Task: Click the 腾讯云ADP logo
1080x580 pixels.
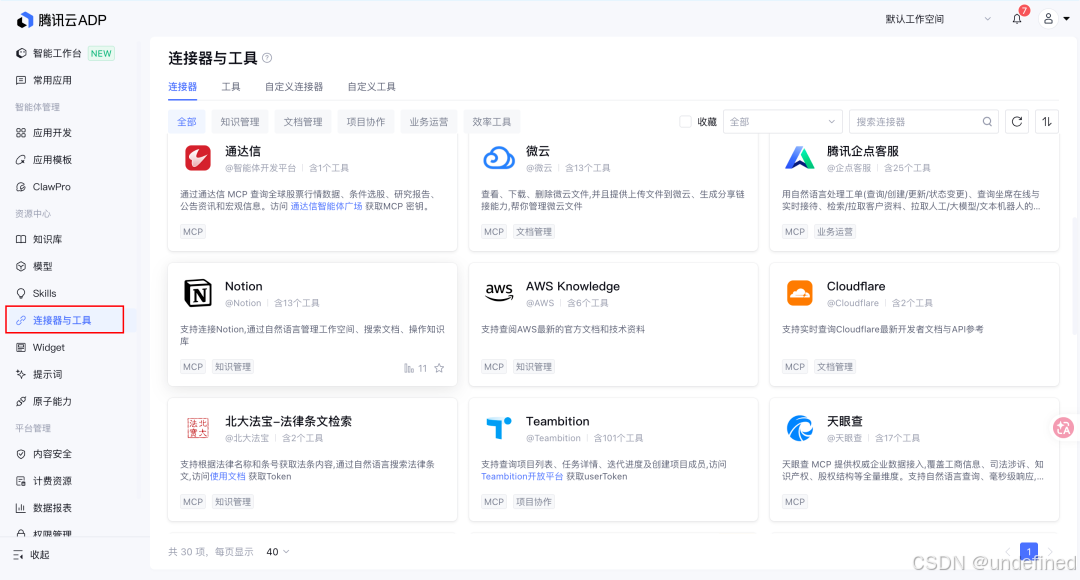Action: point(61,20)
